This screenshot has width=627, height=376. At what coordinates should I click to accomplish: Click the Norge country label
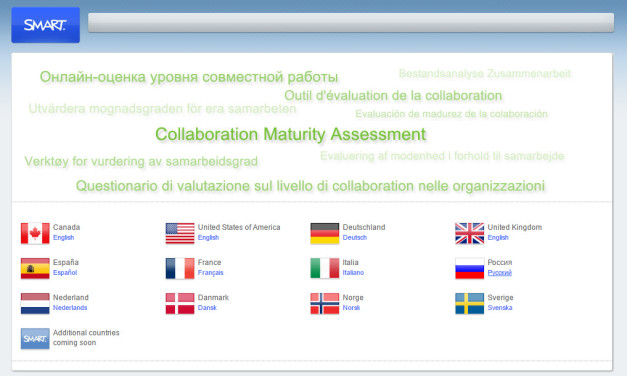[353, 298]
